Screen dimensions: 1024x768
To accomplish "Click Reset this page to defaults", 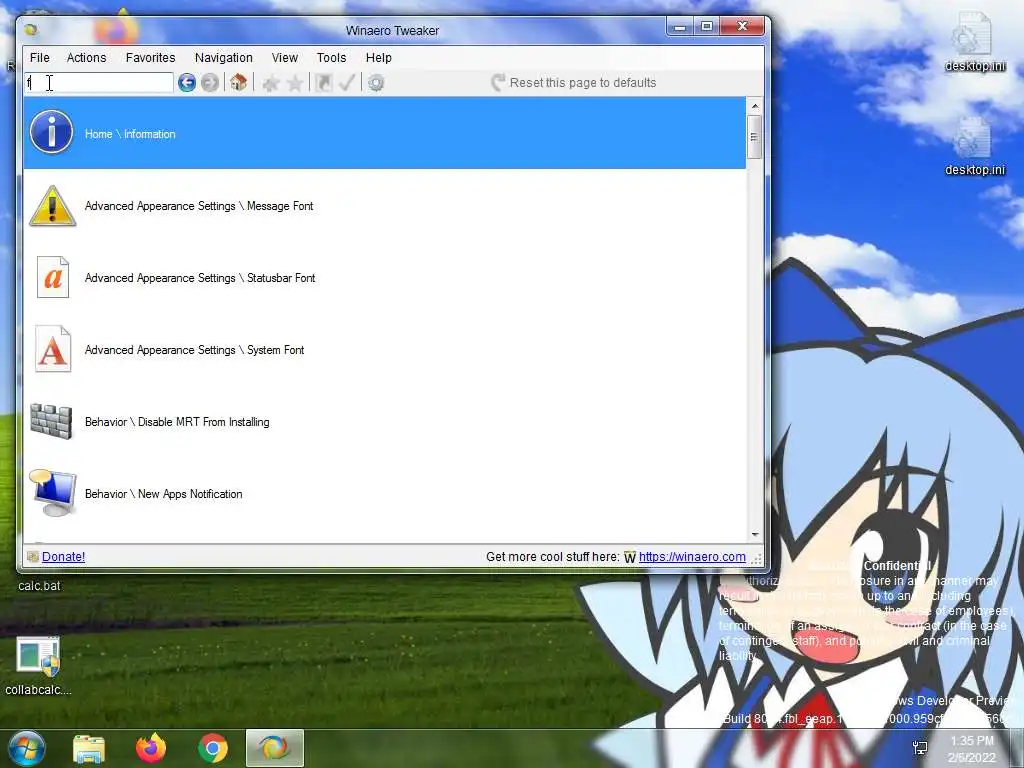I will click(573, 83).
